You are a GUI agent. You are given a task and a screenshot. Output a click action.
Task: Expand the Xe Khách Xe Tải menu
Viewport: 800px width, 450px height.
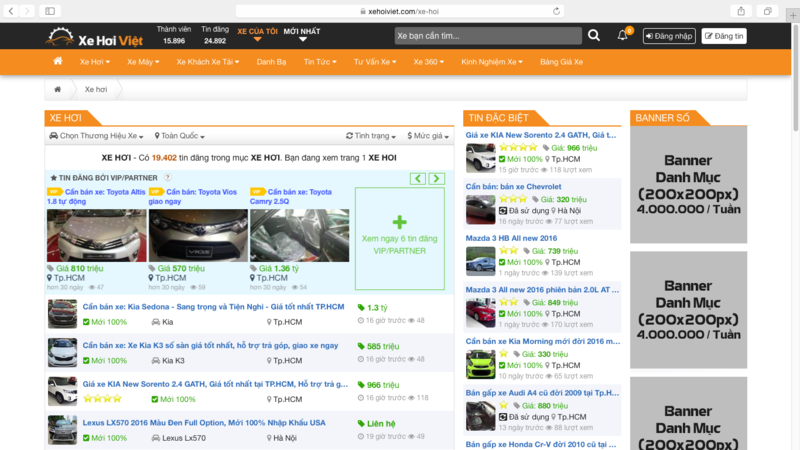(x=208, y=62)
